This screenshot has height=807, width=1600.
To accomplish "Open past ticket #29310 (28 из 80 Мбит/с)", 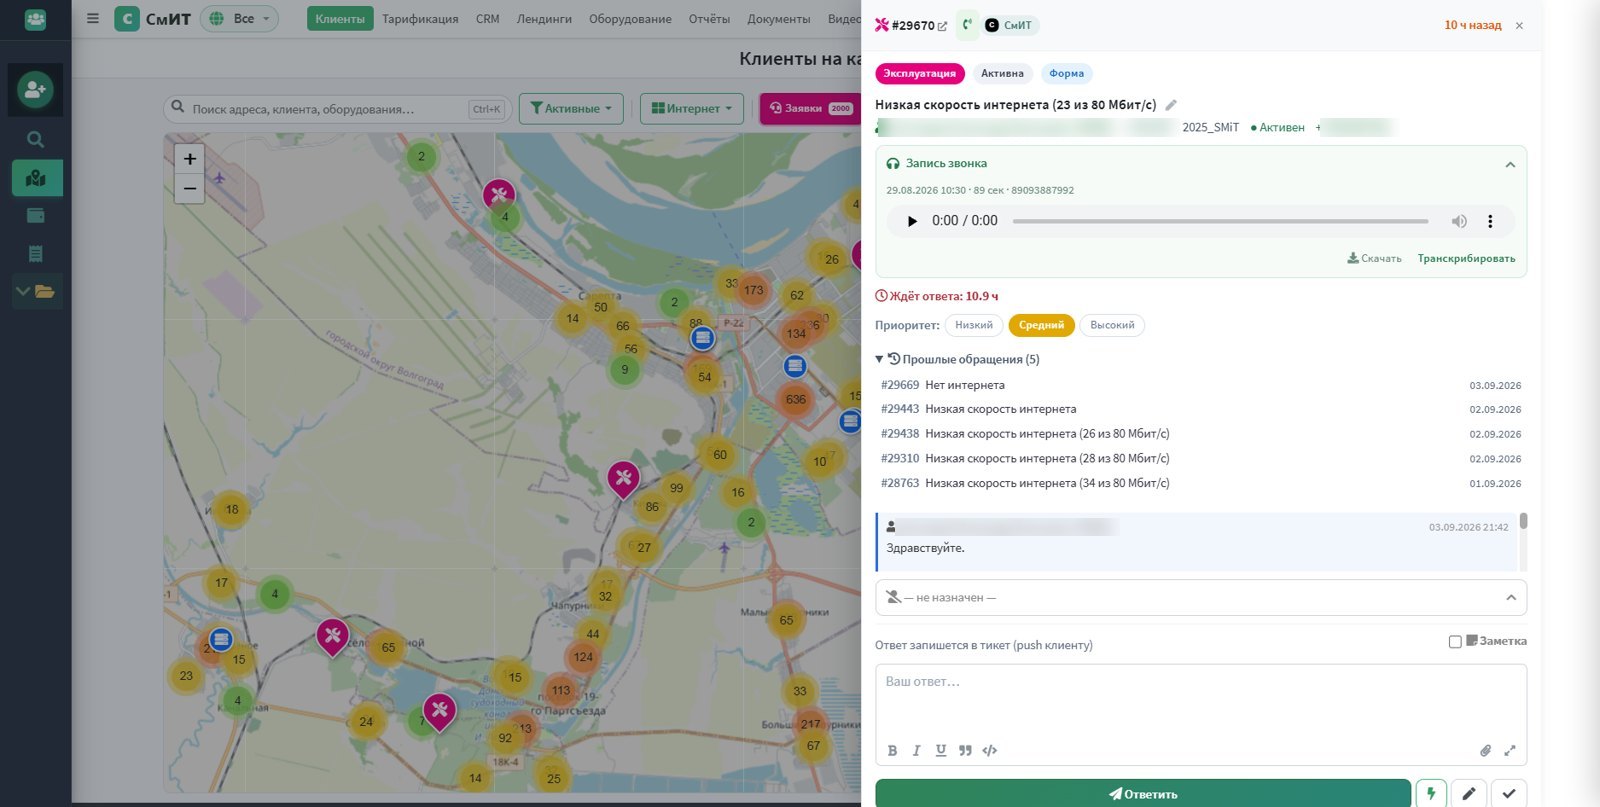I will 1200,458.
